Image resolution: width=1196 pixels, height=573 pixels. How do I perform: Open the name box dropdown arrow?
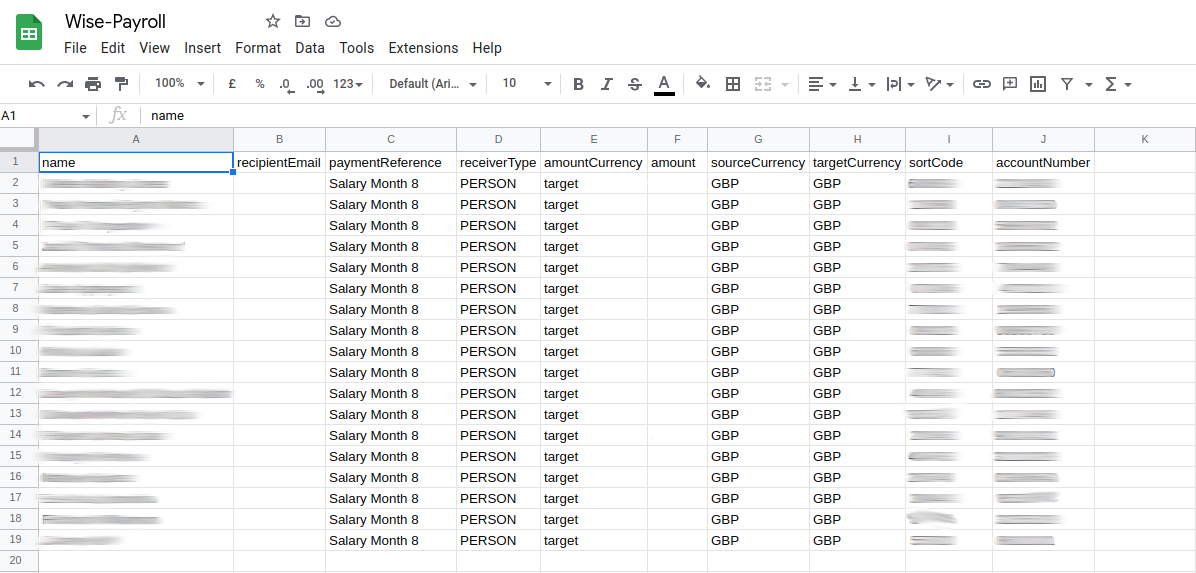point(85,116)
